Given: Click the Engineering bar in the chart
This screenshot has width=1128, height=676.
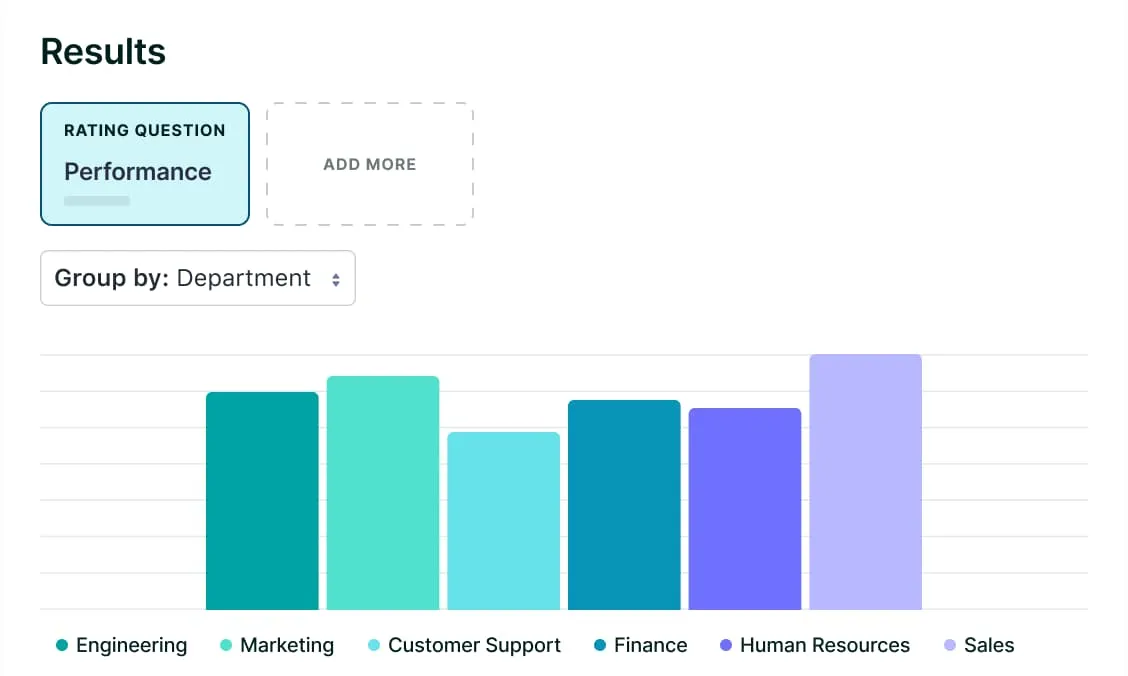Looking at the screenshot, I should coord(262,501).
